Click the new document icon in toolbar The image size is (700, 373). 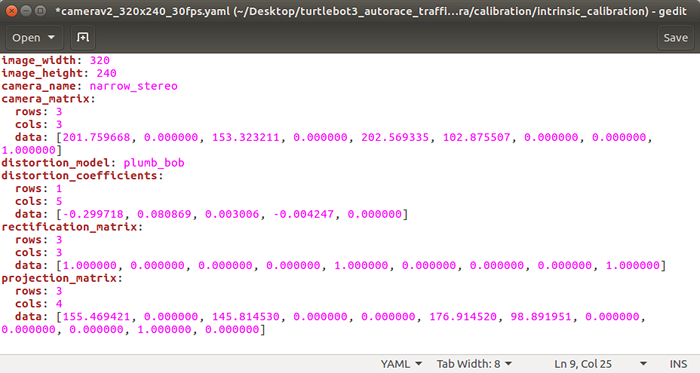pyautogui.click(x=83, y=37)
